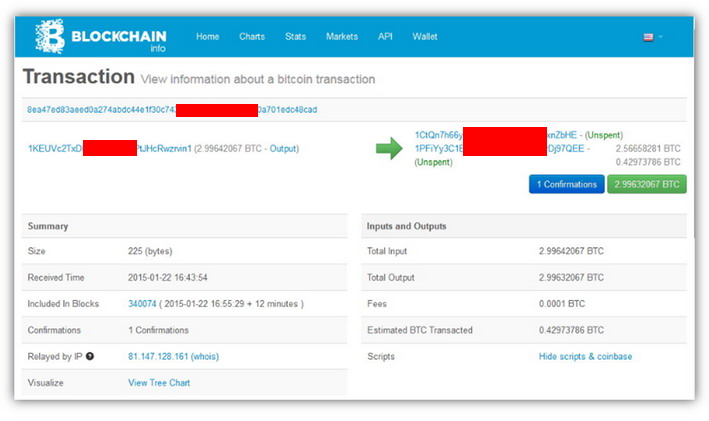Click the Relayed by IP help icon
The width and height of the screenshot is (709, 421).
coord(90,356)
